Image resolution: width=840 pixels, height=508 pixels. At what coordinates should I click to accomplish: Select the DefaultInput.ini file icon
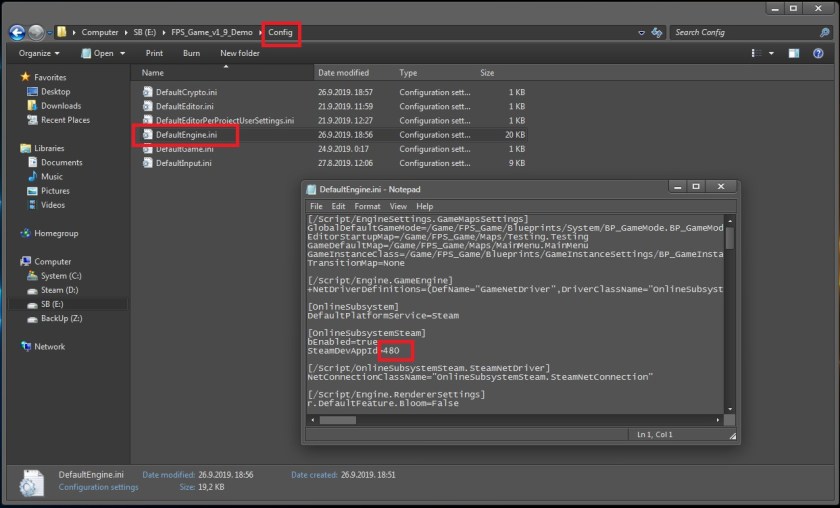tap(147, 163)
